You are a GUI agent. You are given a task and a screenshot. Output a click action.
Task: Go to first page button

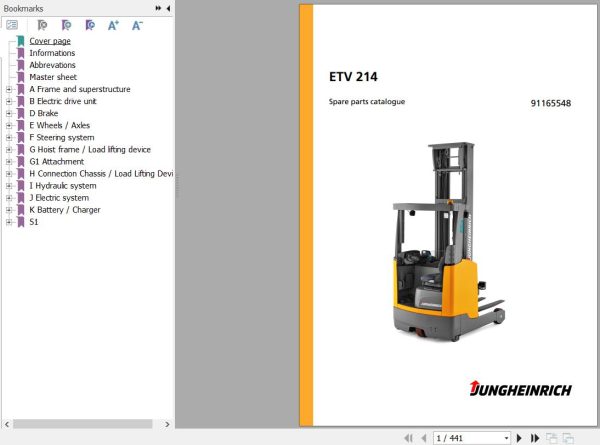[x=409, y=438]
